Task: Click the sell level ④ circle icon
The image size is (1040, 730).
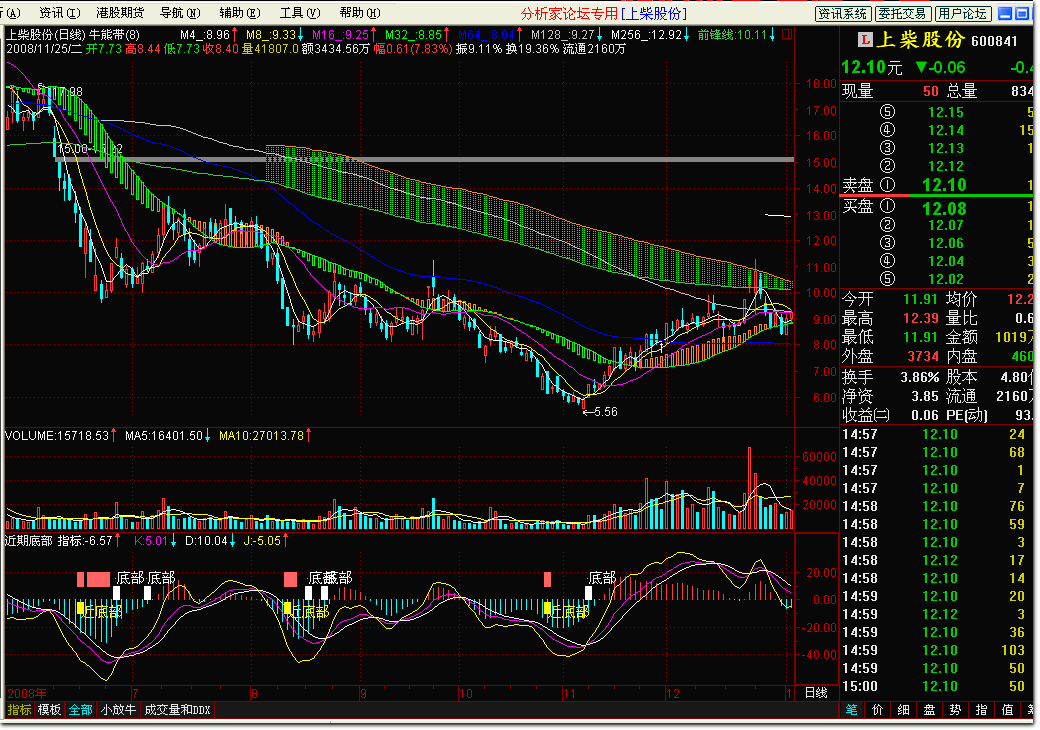Action: (x=887, y=130)
